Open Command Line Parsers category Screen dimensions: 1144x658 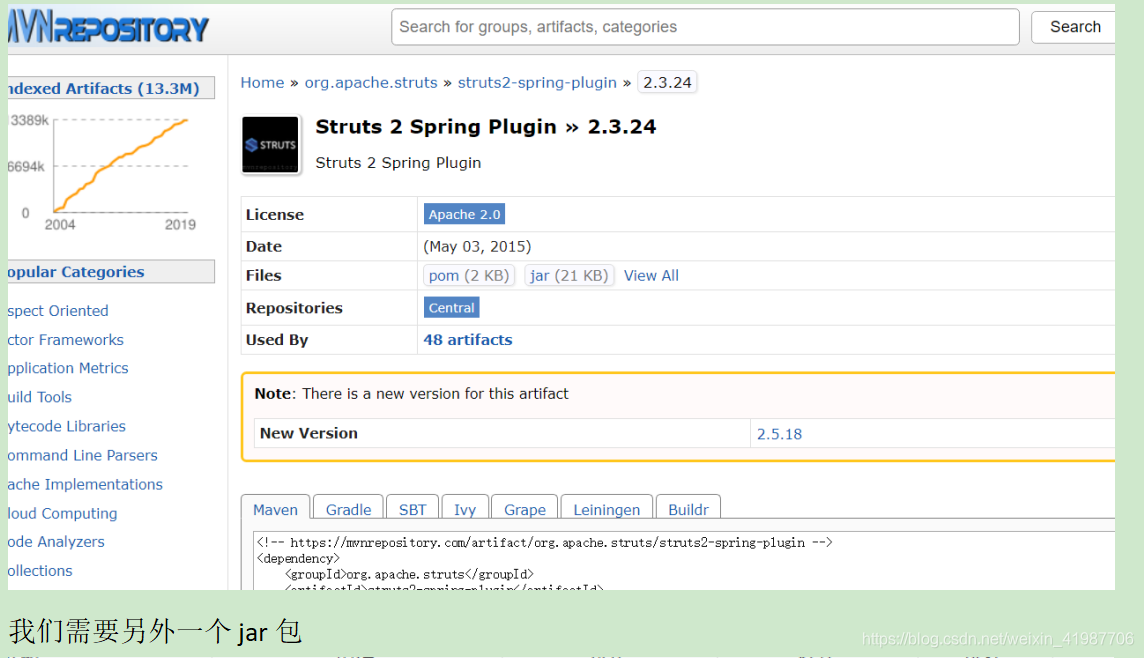click(82, 455)
